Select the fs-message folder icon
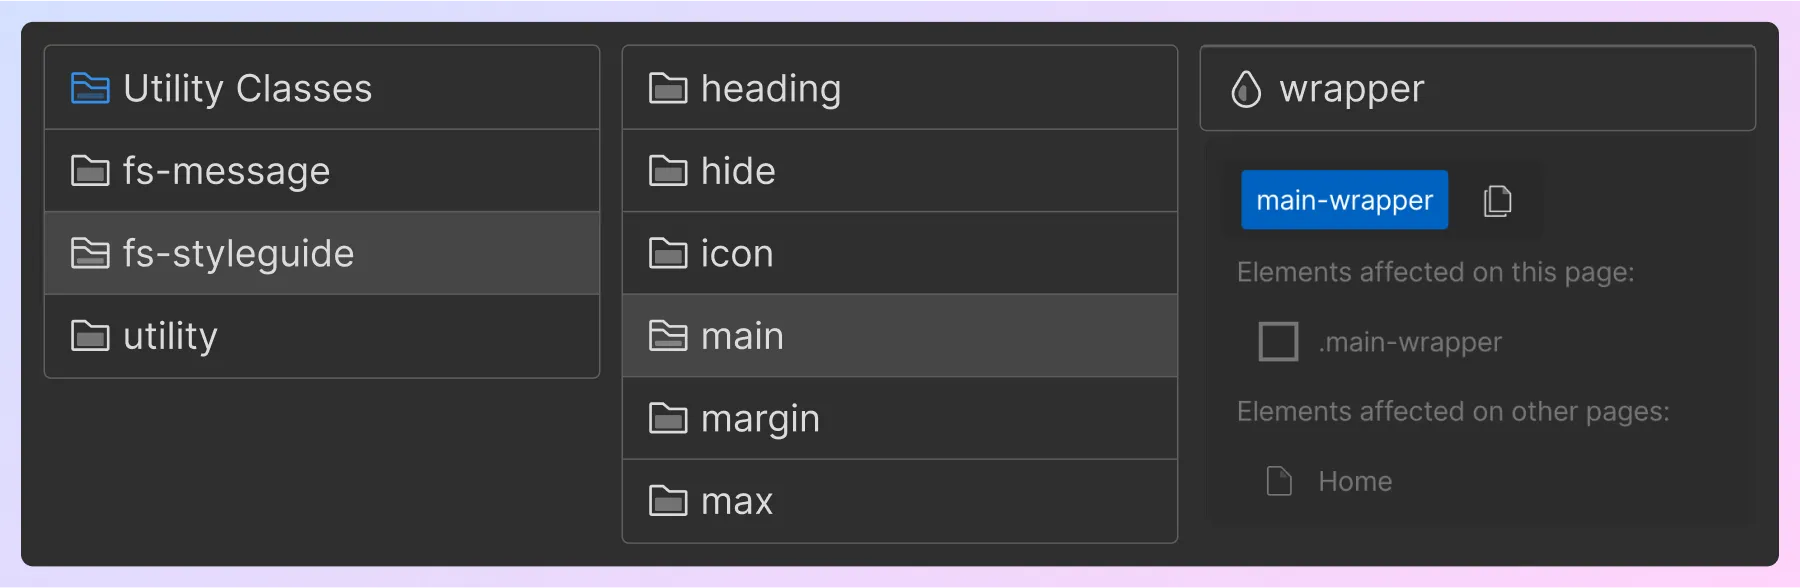 point(91,170)
